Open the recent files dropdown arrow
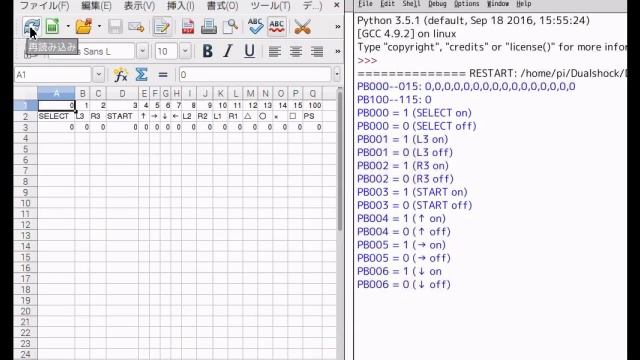The width and height of the screenshot is (640, 360). 99,27
